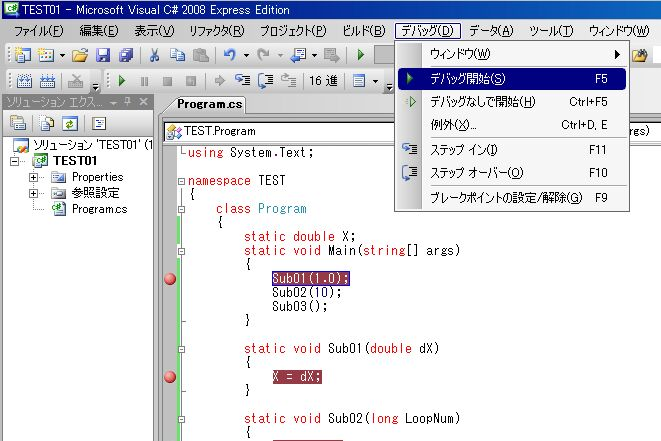Image resolution: width=661 pixels, height=441 pixels.
Task: Open the Undo history dropdown arrow
Action: 246,55
